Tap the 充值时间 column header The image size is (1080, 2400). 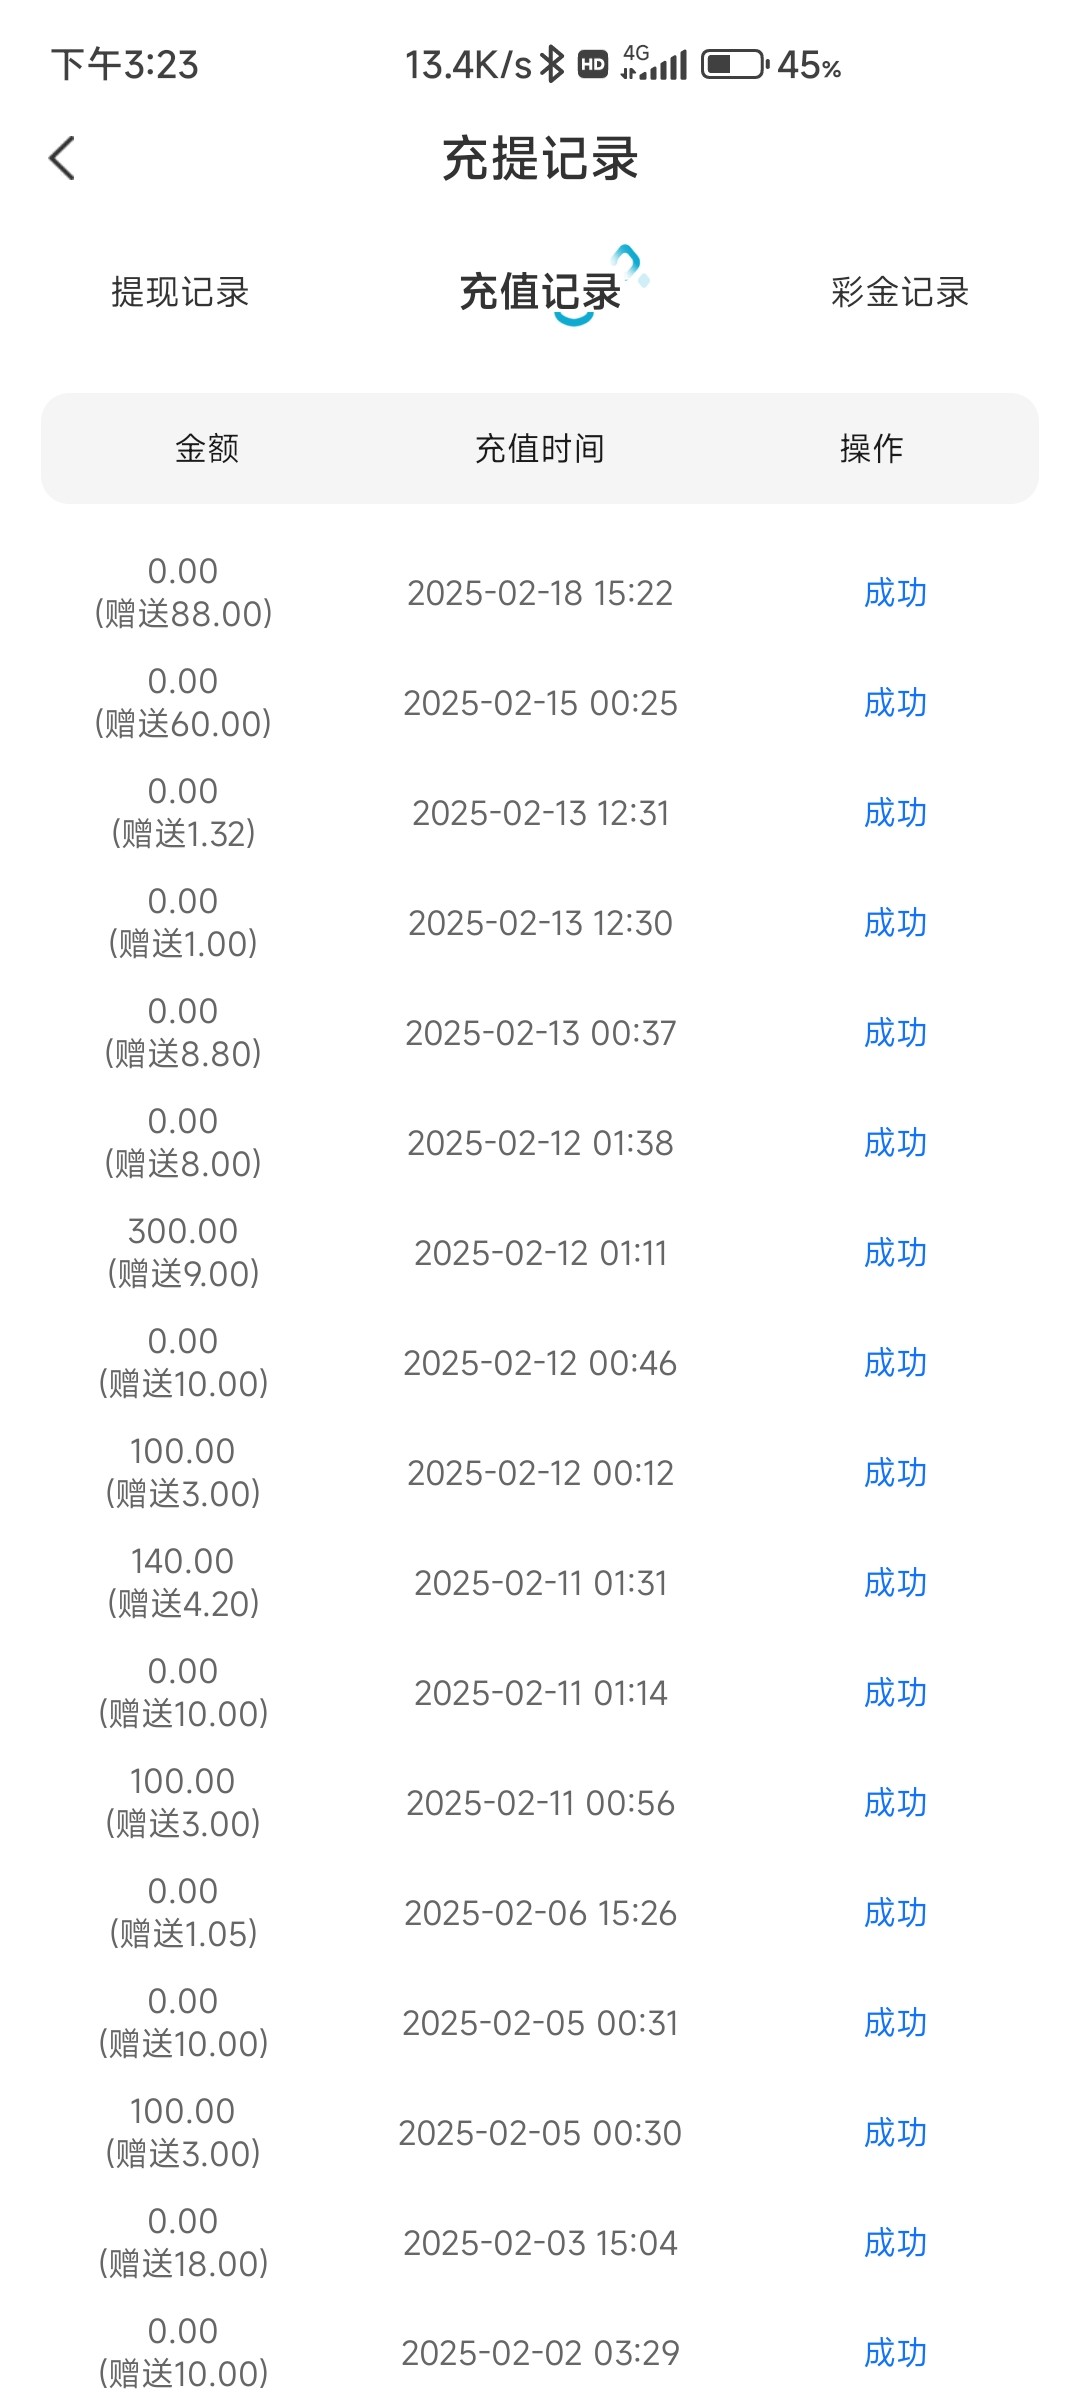[x=540, y=449]
